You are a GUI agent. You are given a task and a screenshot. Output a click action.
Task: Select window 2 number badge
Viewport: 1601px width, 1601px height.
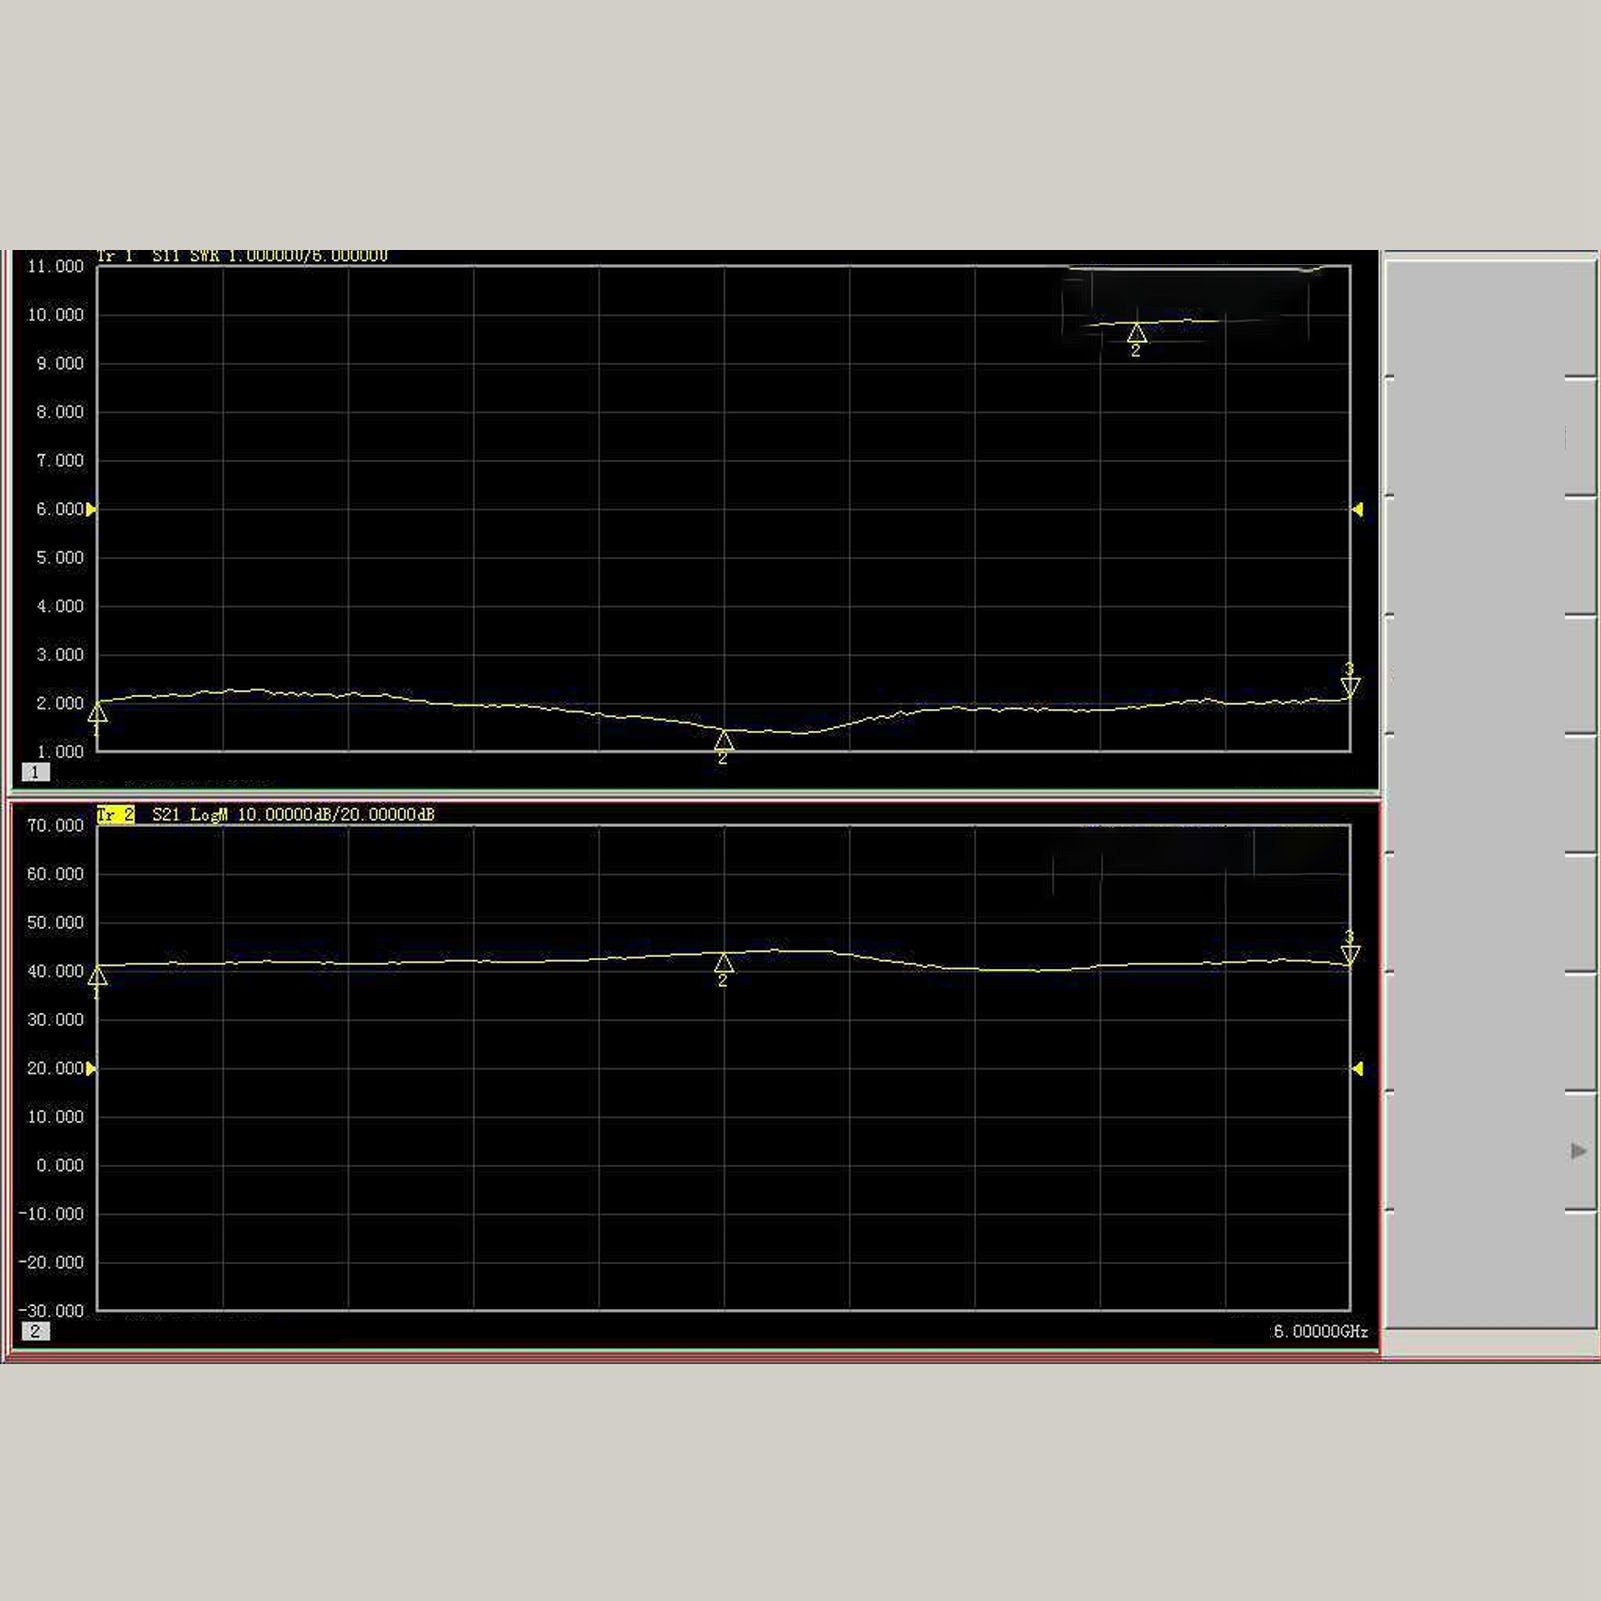(x=35, y=1331)
